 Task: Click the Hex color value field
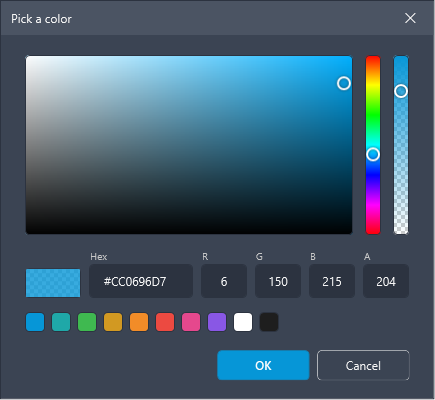click(x=141, y=281)
